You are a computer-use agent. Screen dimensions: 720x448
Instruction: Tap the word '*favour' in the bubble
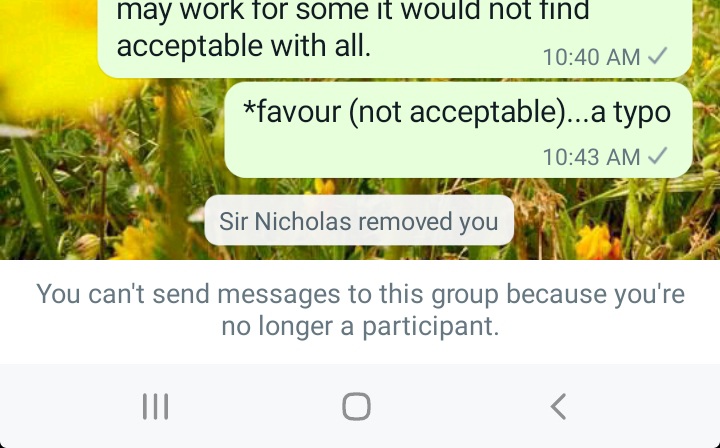pyautogui.click(x=292, y=112)
